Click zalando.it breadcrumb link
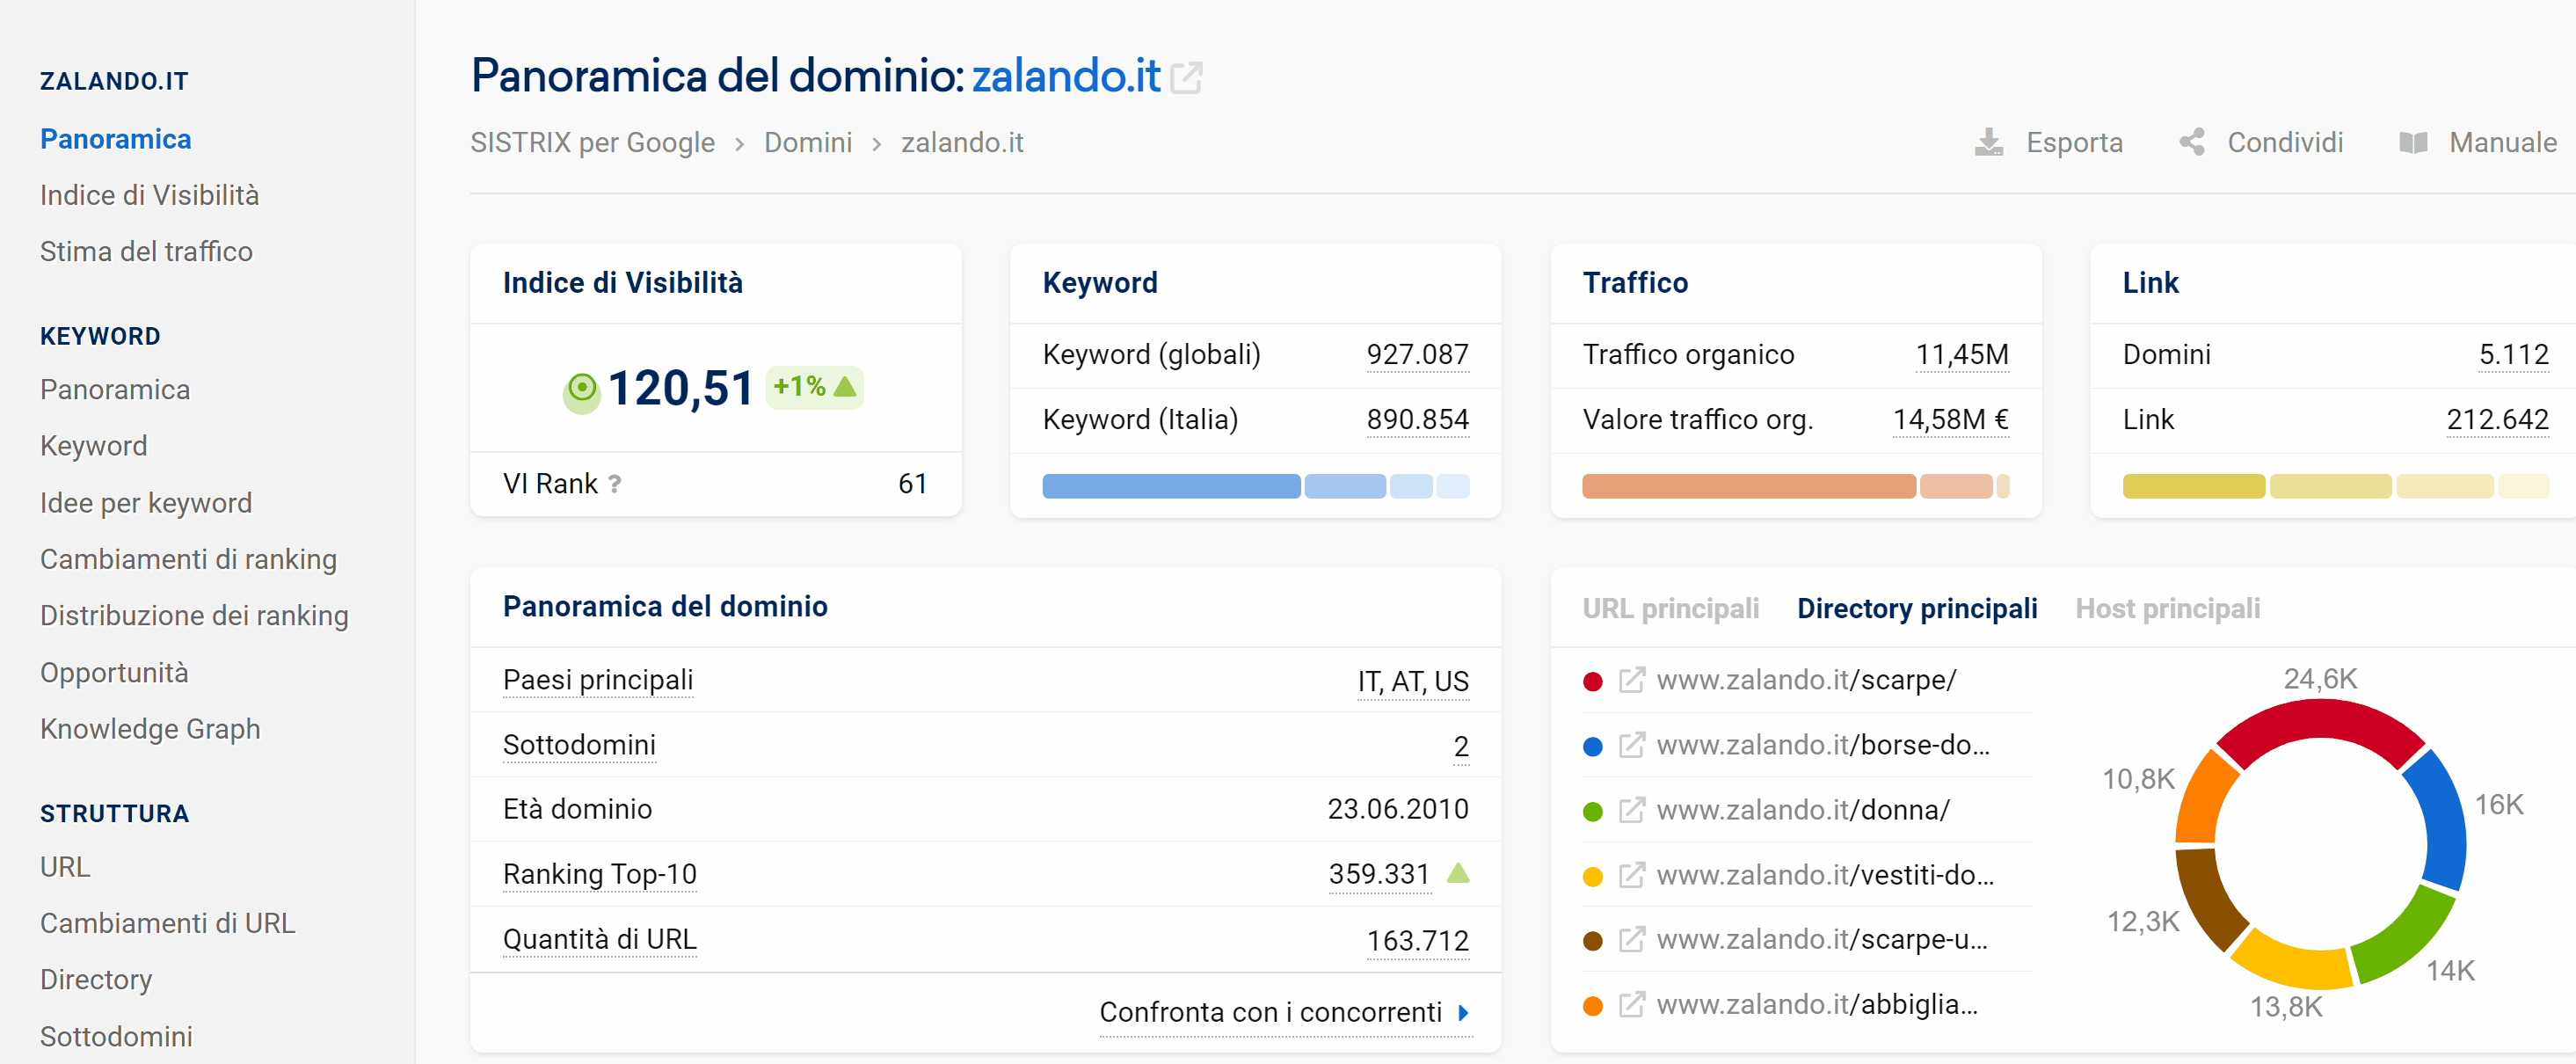The width and height of the screenshot is (2576, 1064). point(962,143)
